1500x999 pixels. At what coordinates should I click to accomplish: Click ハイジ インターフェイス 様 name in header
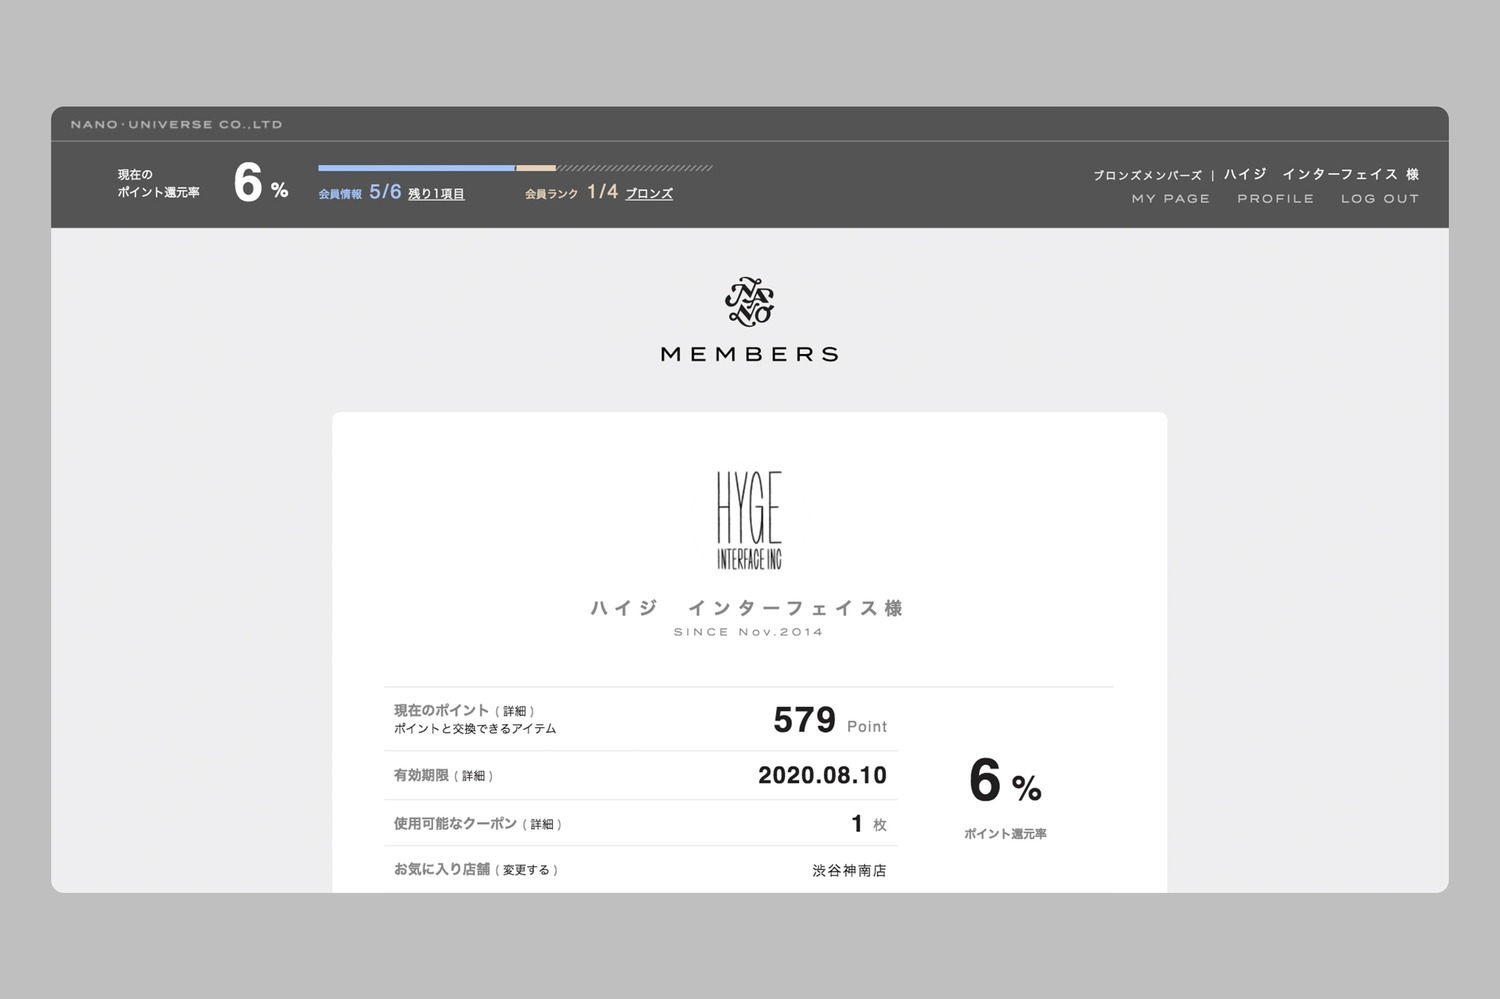[x=1321, y=174]
